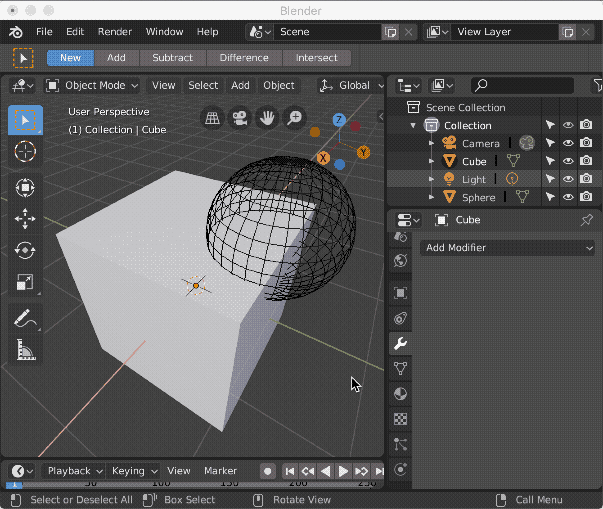Select the Transform tool
This screenshot has height=509, width=603.
tap(25, 188)
